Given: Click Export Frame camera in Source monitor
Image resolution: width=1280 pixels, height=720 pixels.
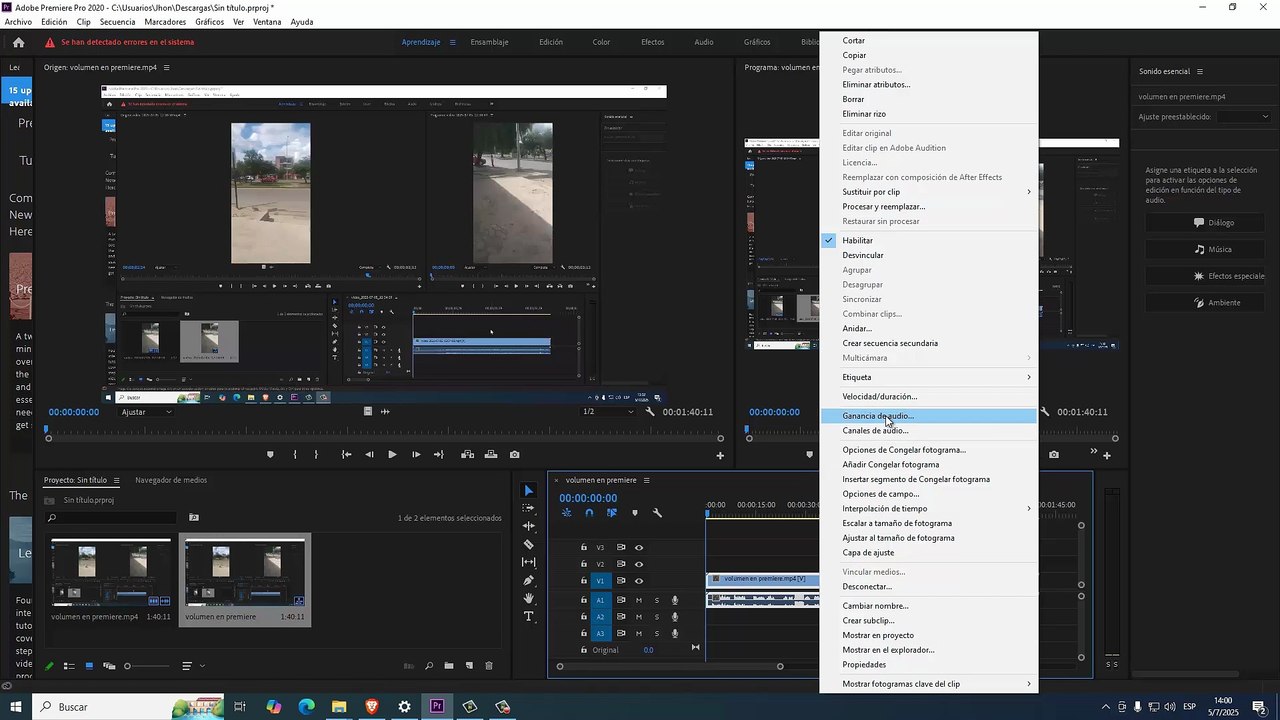Looking at the screenshot, I should (515, 455).
